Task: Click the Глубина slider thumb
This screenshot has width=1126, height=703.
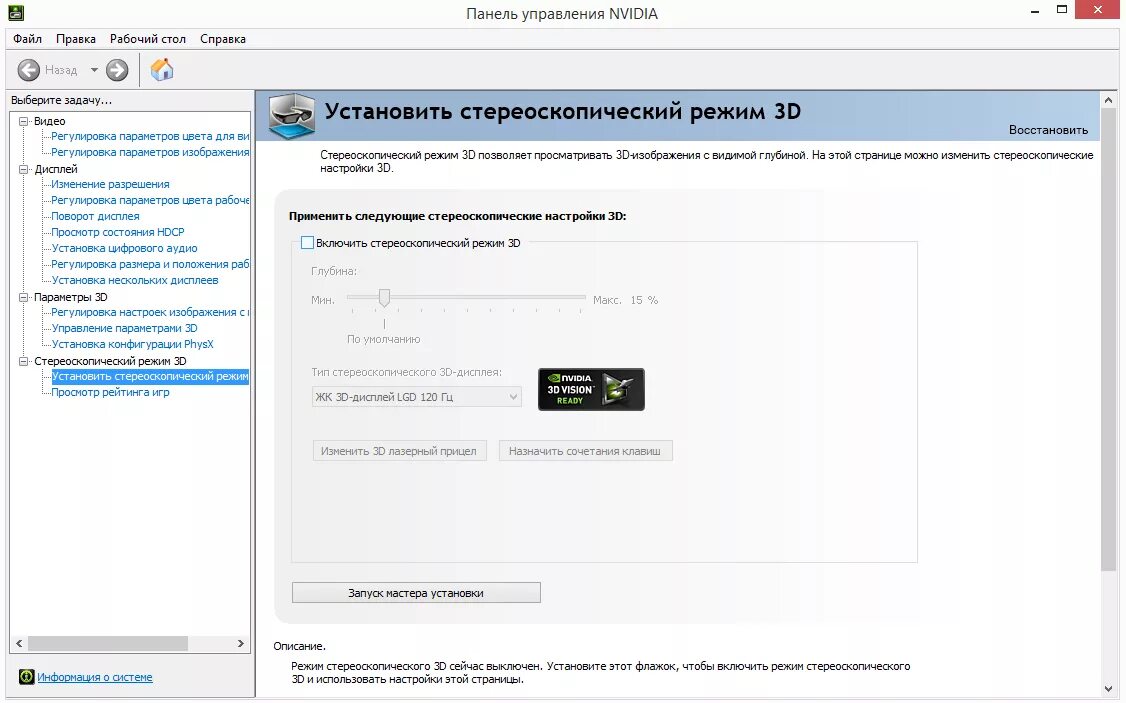Action: click(384, 297)
